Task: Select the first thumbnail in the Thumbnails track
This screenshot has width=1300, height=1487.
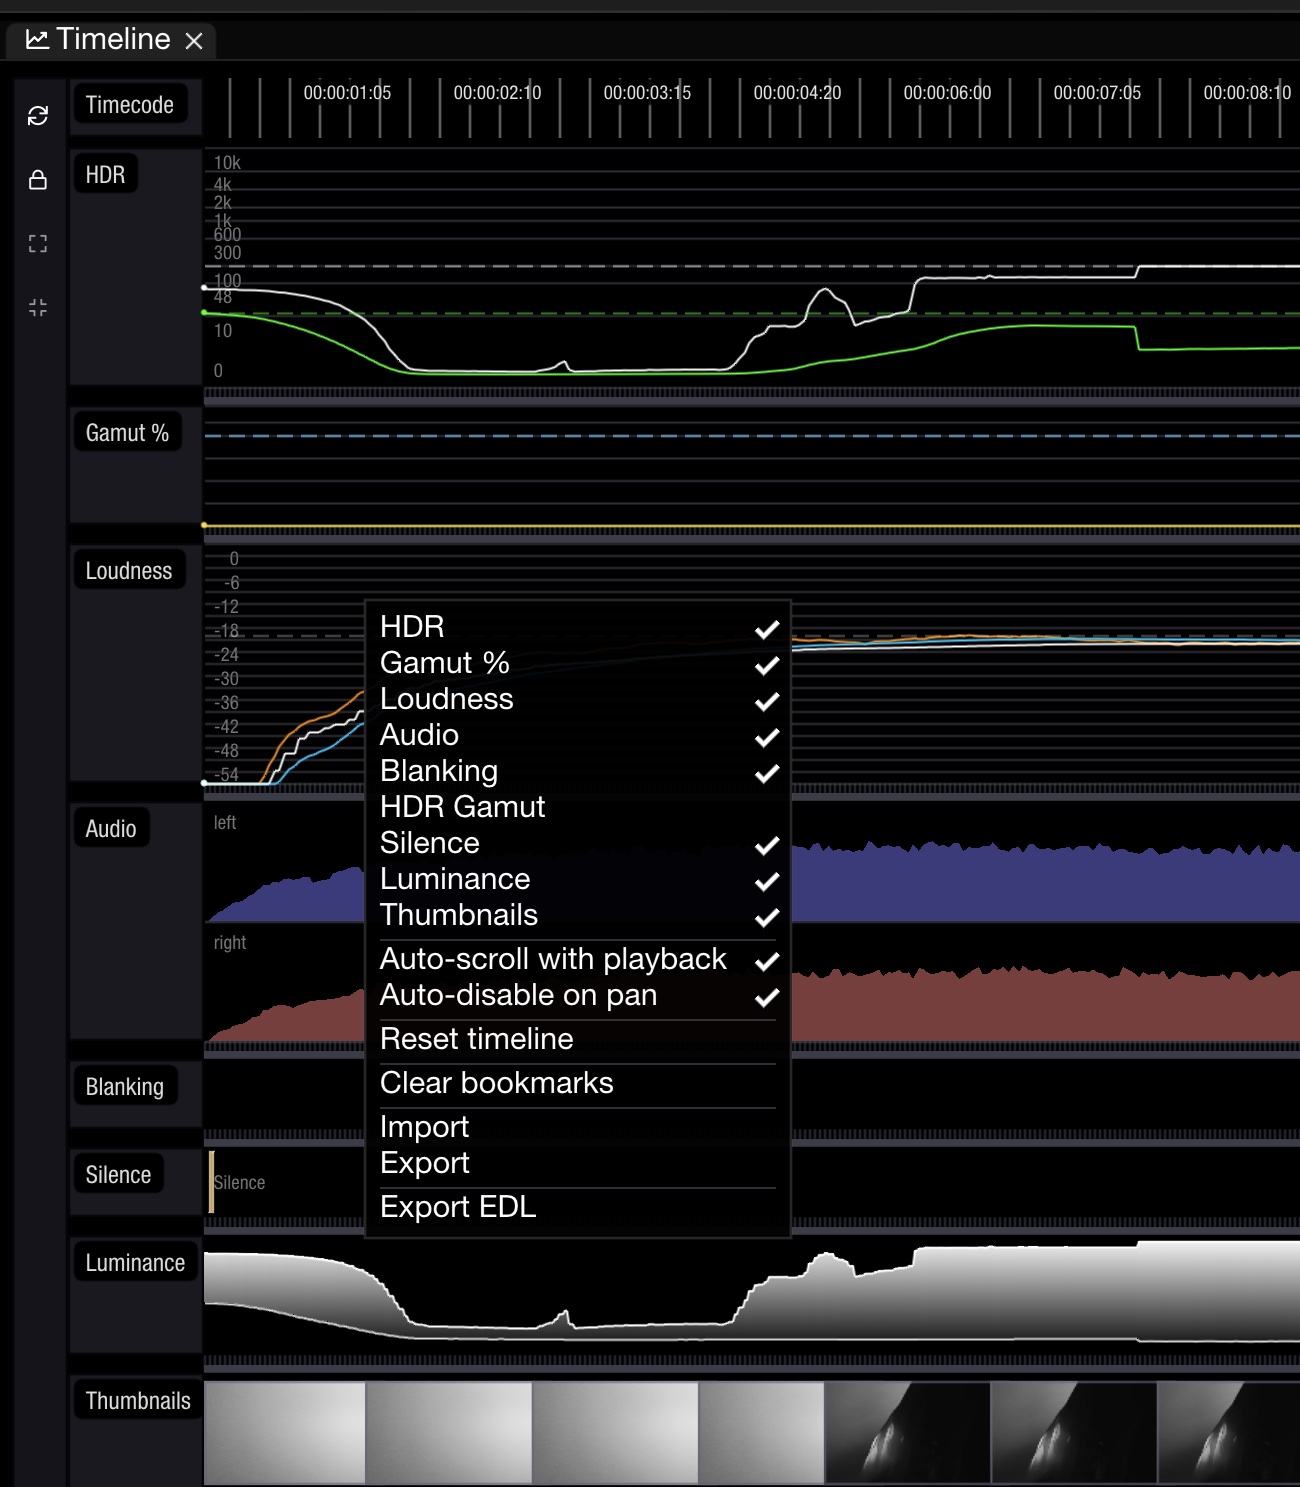Action: (x=285, y=1433)
